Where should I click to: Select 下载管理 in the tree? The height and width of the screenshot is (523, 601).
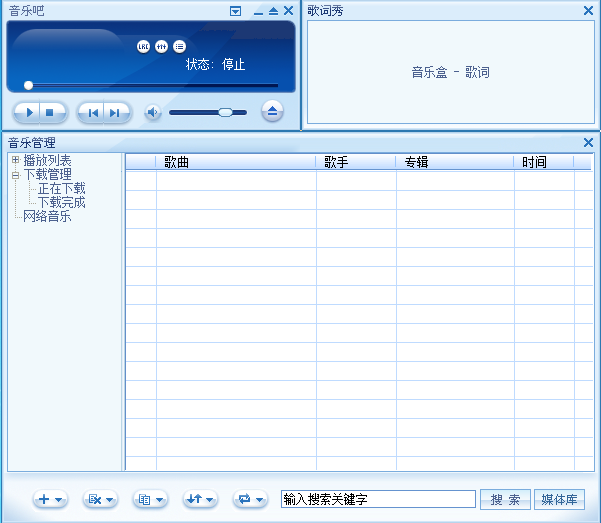[x=47, y=174]
